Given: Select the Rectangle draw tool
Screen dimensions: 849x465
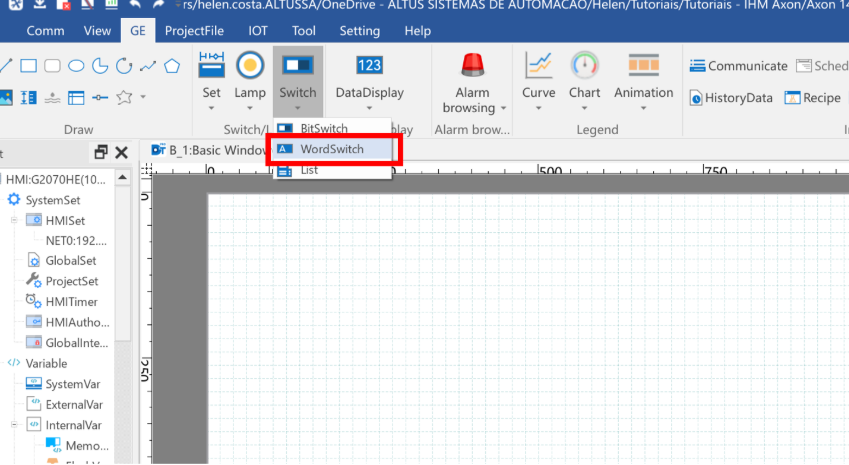Looking at the screenshot, I should coord(28,66).
